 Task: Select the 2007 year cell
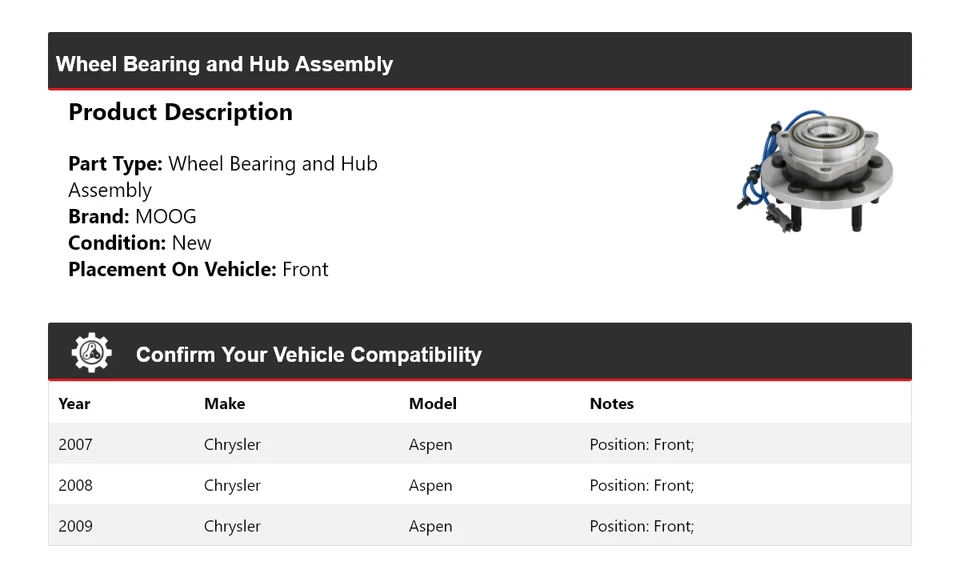tap(75, 445)
